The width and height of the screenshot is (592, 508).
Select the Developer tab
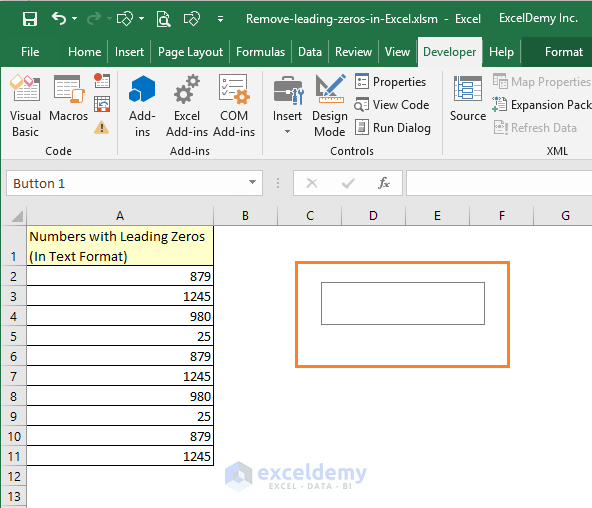pos(449,52)
